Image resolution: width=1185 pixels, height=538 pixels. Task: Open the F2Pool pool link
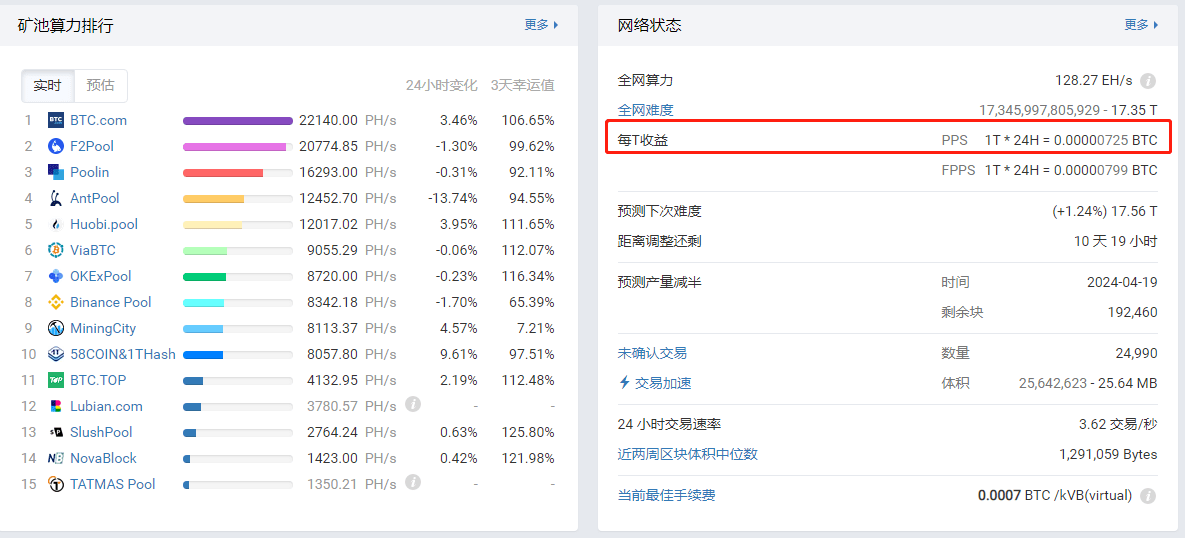(92, 146)
